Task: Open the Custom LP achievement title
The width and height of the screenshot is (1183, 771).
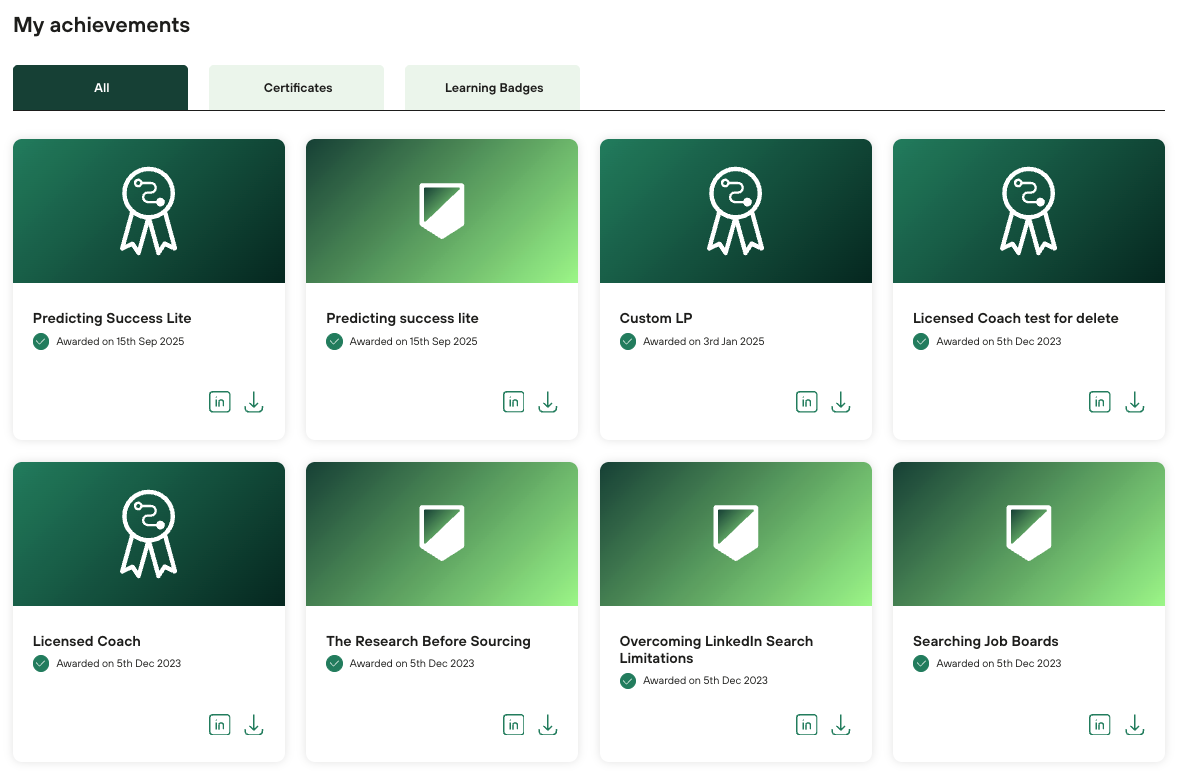Action: (656, 318)
